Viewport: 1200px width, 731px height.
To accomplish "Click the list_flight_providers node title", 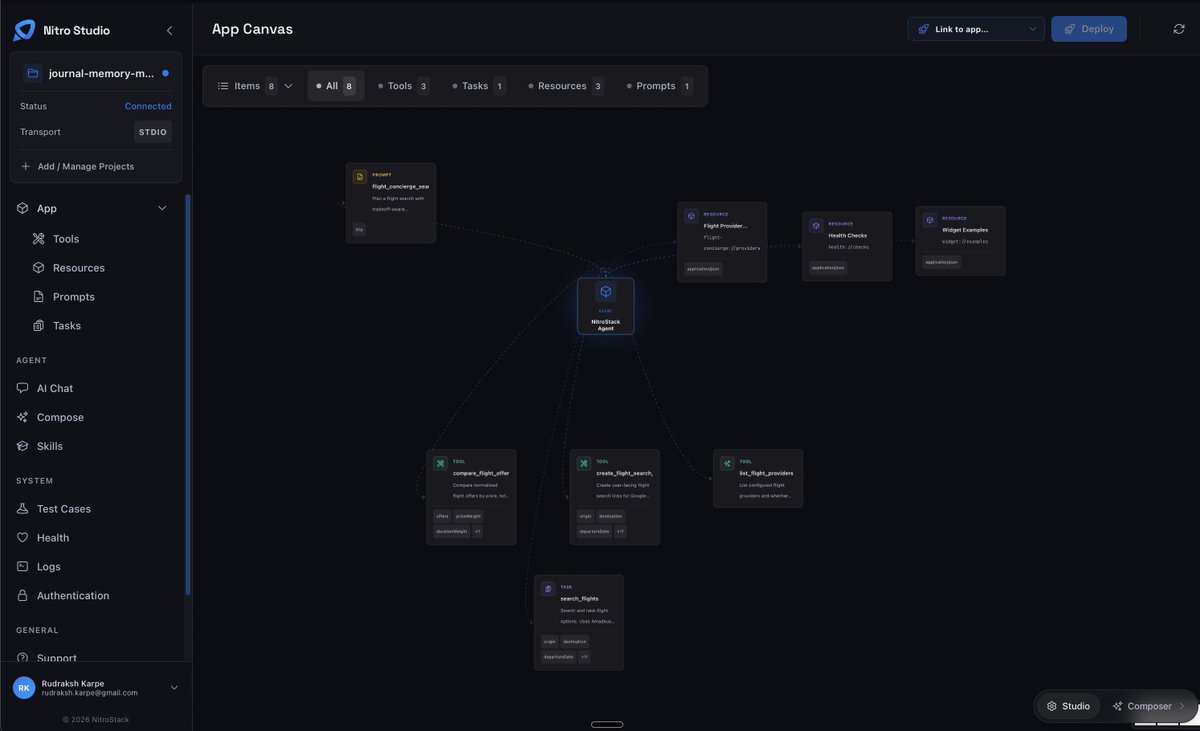I will tap(766, 473).
